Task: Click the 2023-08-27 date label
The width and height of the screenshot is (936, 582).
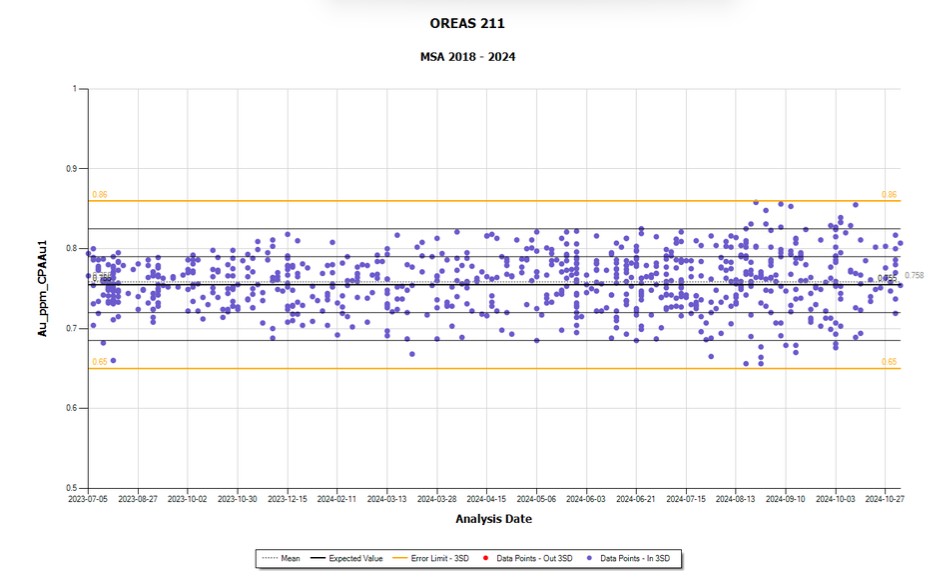Action: [138, 499]
